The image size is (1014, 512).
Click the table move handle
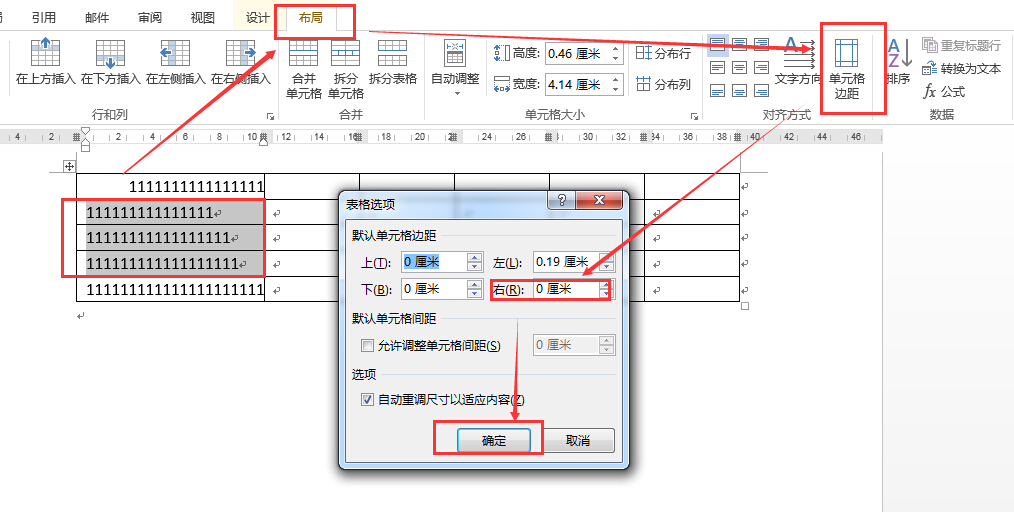point(69,167)
